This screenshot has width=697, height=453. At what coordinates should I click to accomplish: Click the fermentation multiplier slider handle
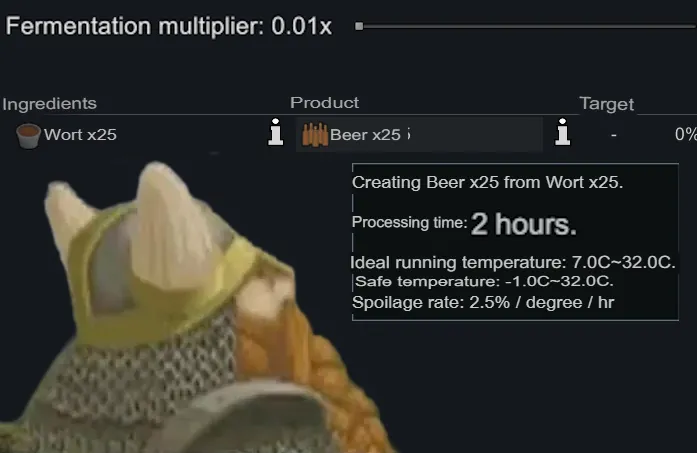(x=359, y=27)
